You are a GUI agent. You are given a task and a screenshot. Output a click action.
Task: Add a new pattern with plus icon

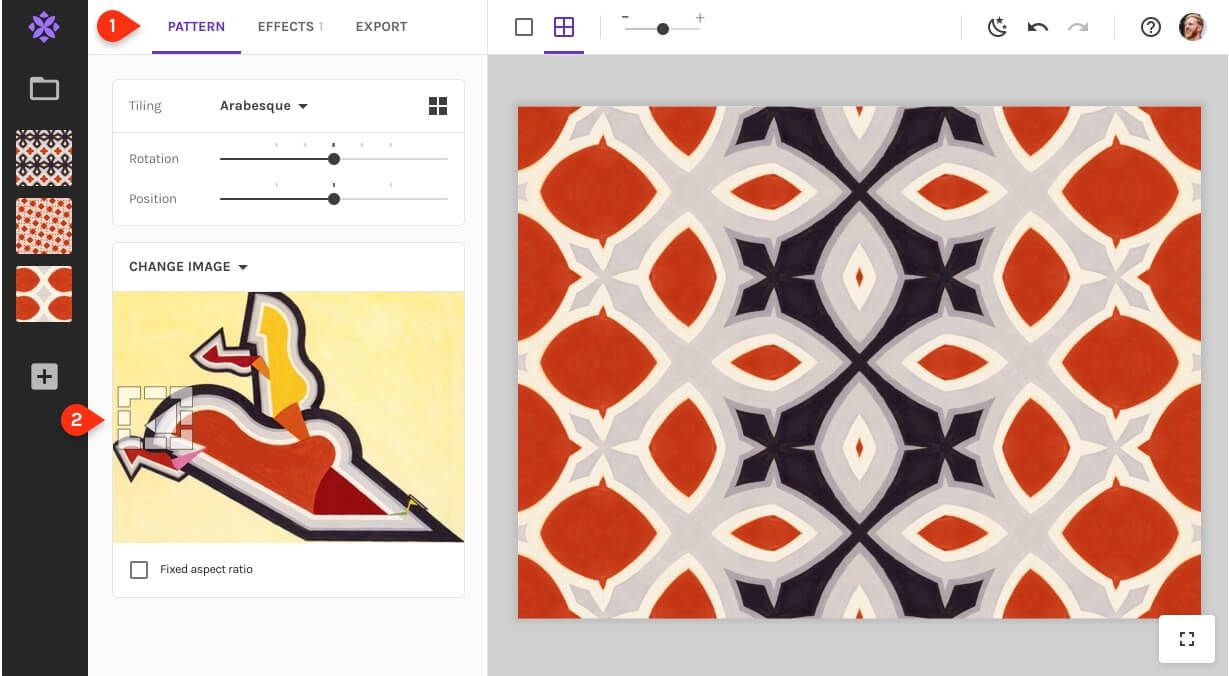[44, 376]
